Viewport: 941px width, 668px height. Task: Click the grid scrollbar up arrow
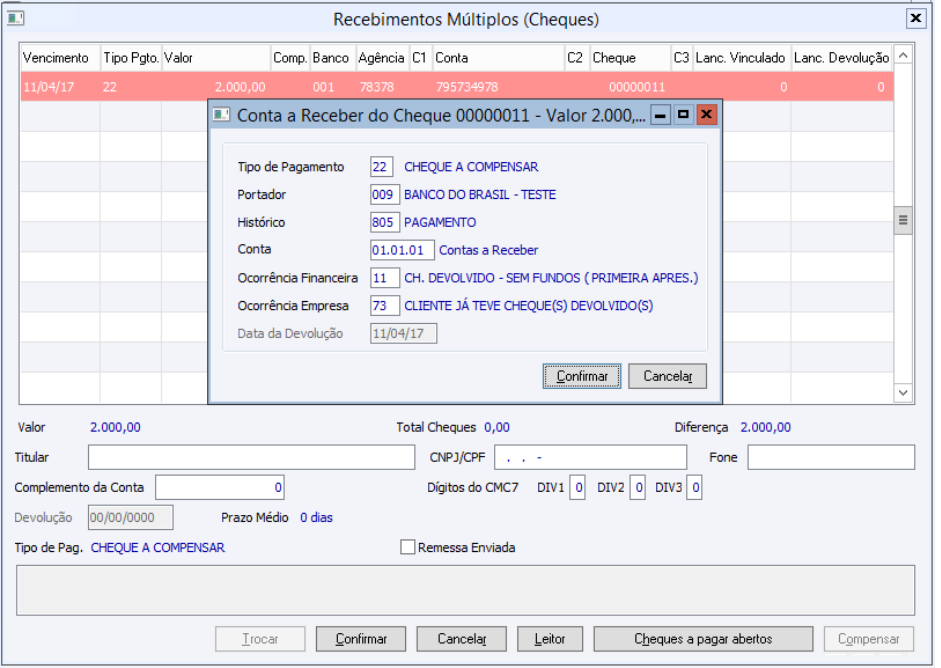903,56
